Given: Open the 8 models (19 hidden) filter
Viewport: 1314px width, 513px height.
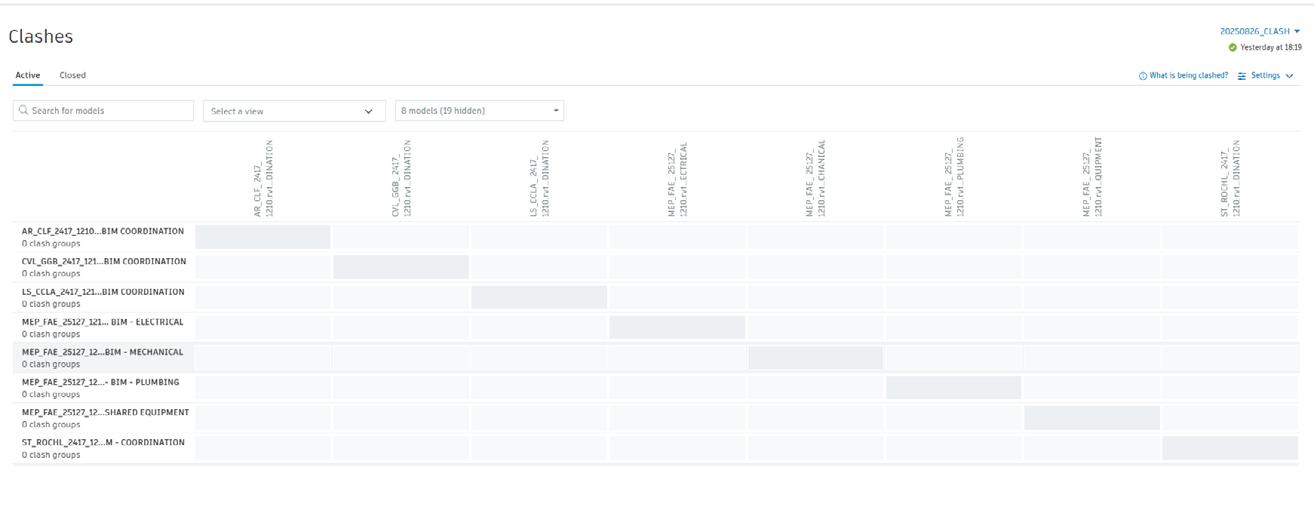Looking at the screenshot, I should pyautogui.click(x=479, y=111).
